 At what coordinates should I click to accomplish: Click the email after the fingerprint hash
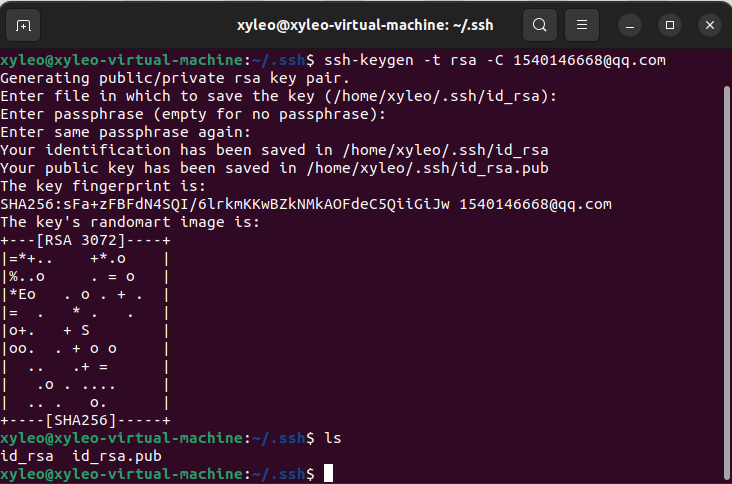click(x=535, y=204)
